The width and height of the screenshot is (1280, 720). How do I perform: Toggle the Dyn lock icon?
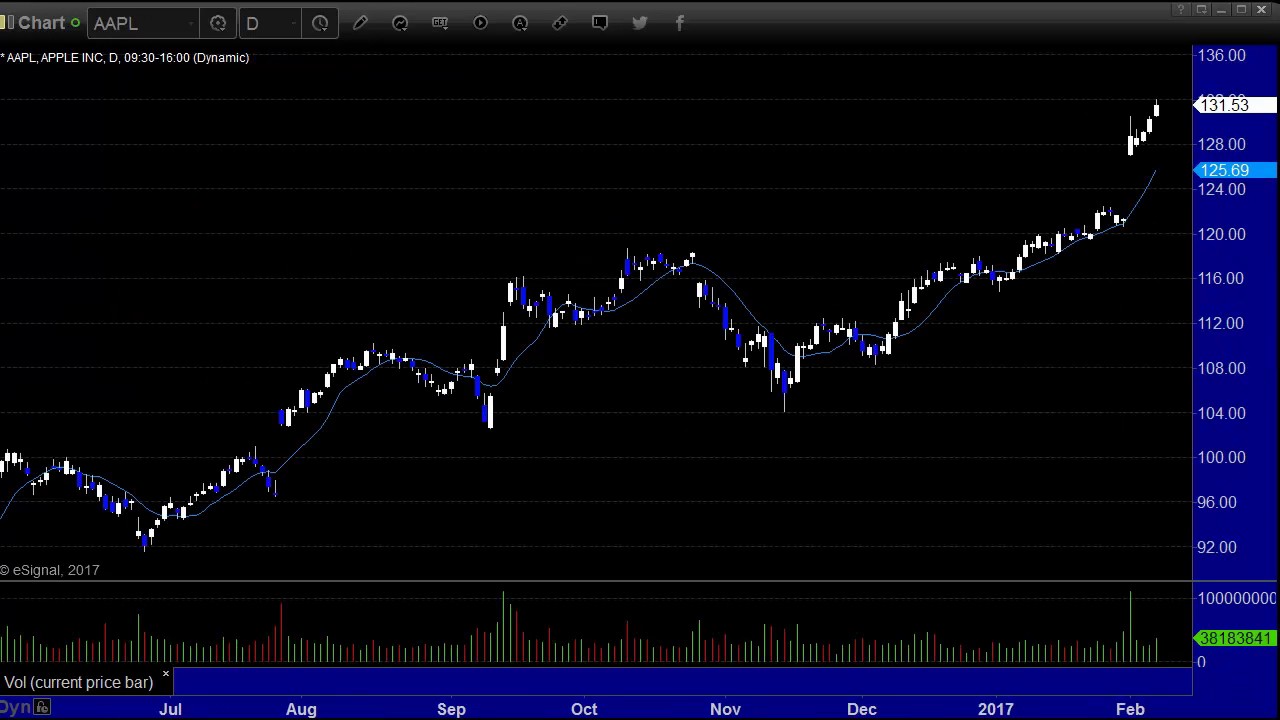(x=42, y=707)
